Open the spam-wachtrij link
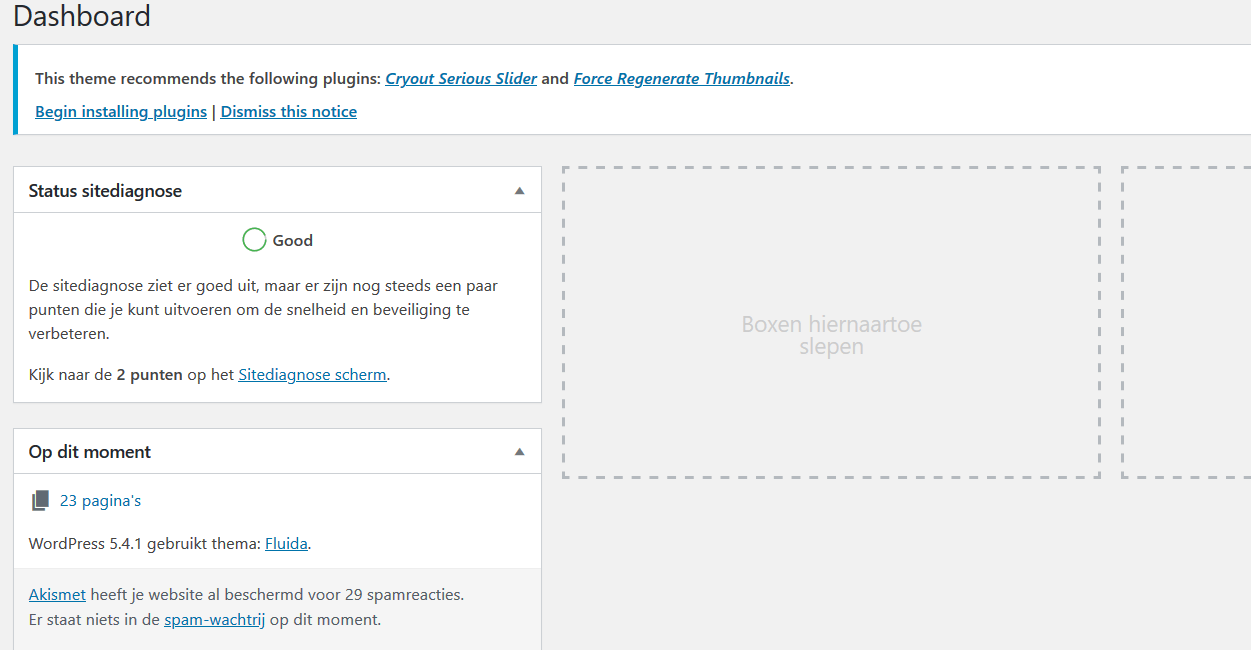Viewport: 1251px width, 650px height. click(x=215, y=619)
